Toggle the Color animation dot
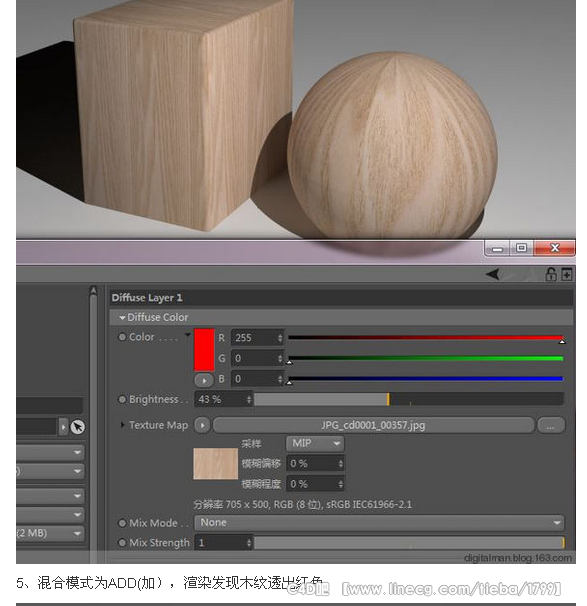The image size is (587, 606). pos(122,337)
